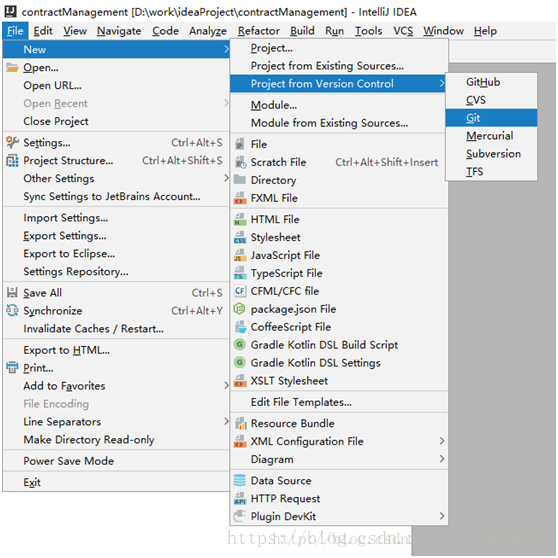Expand the Other Settings submenu arrow
The height and width of the screenshot is (558, 558).
pyautogui.click(x=226, y=178)
